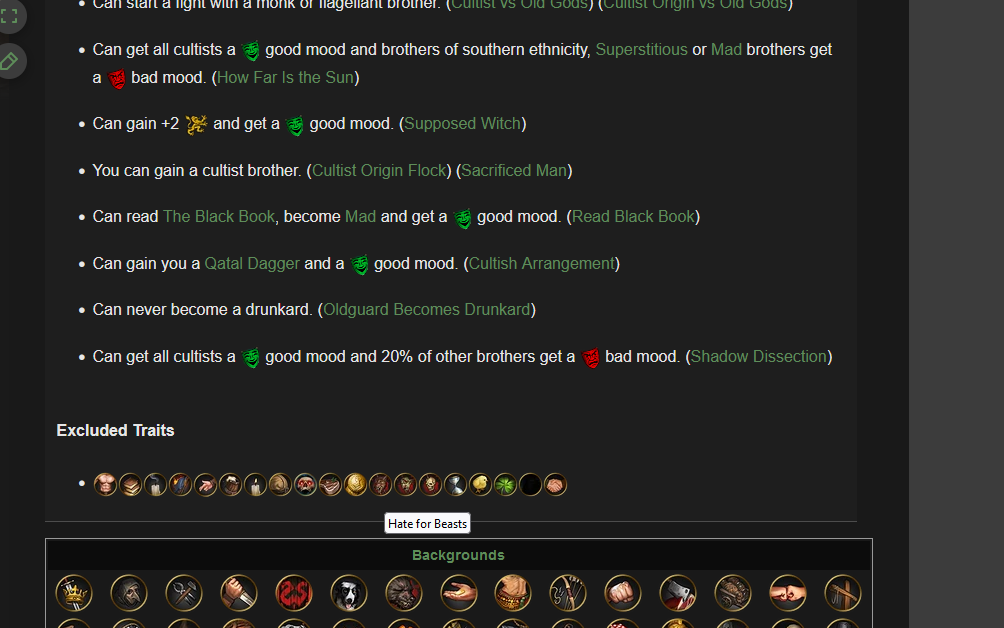Click the four-leaf clover trait icon
Image resolution: width=1004 pixels, height=628 pixels.
[505, 485]
